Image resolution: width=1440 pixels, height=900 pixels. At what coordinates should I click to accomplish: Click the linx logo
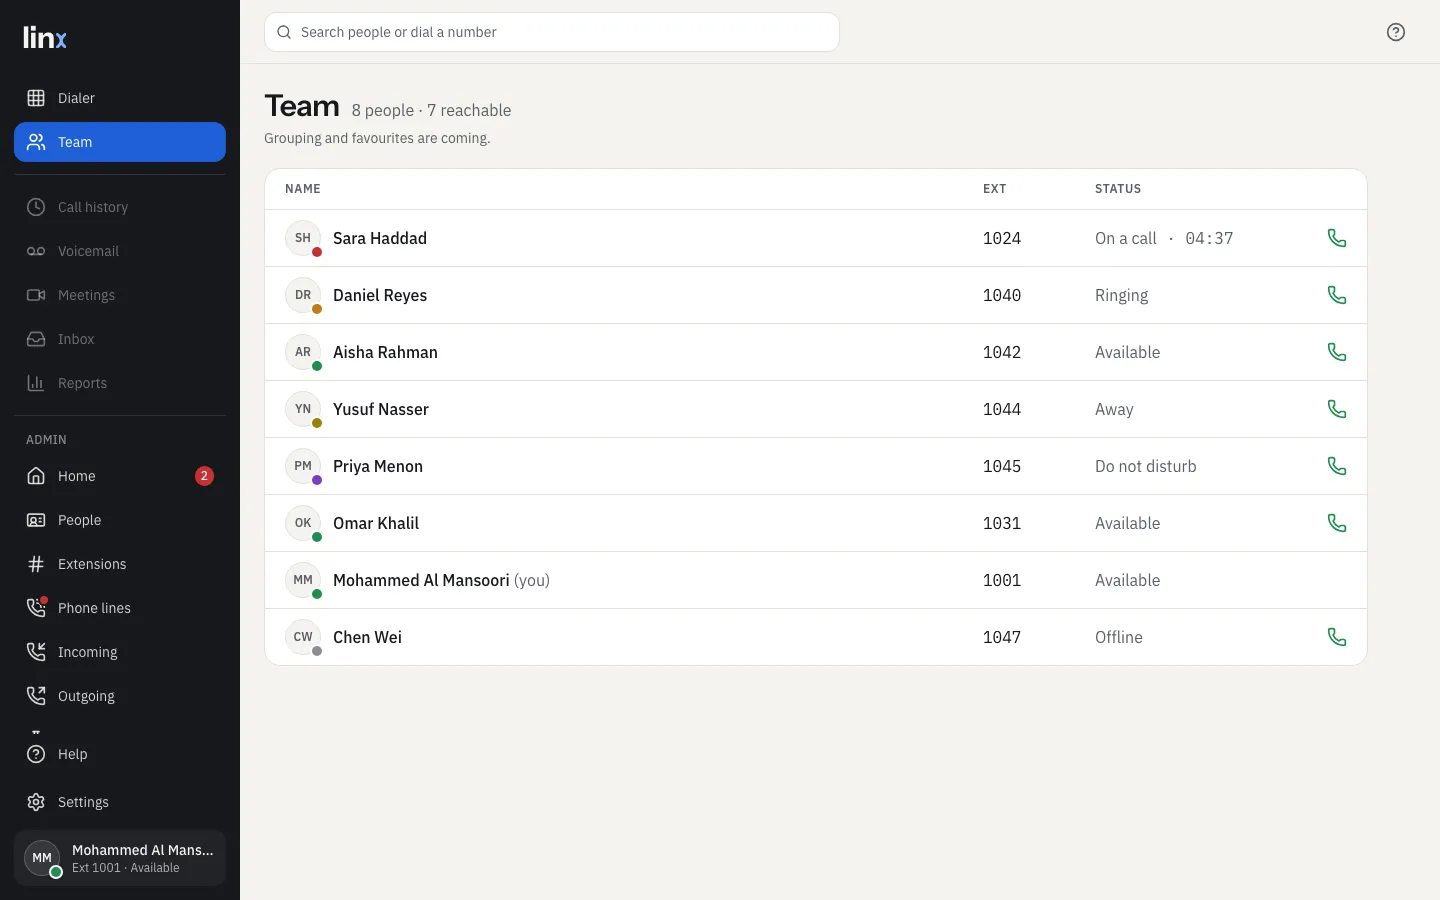coord(45,38)
